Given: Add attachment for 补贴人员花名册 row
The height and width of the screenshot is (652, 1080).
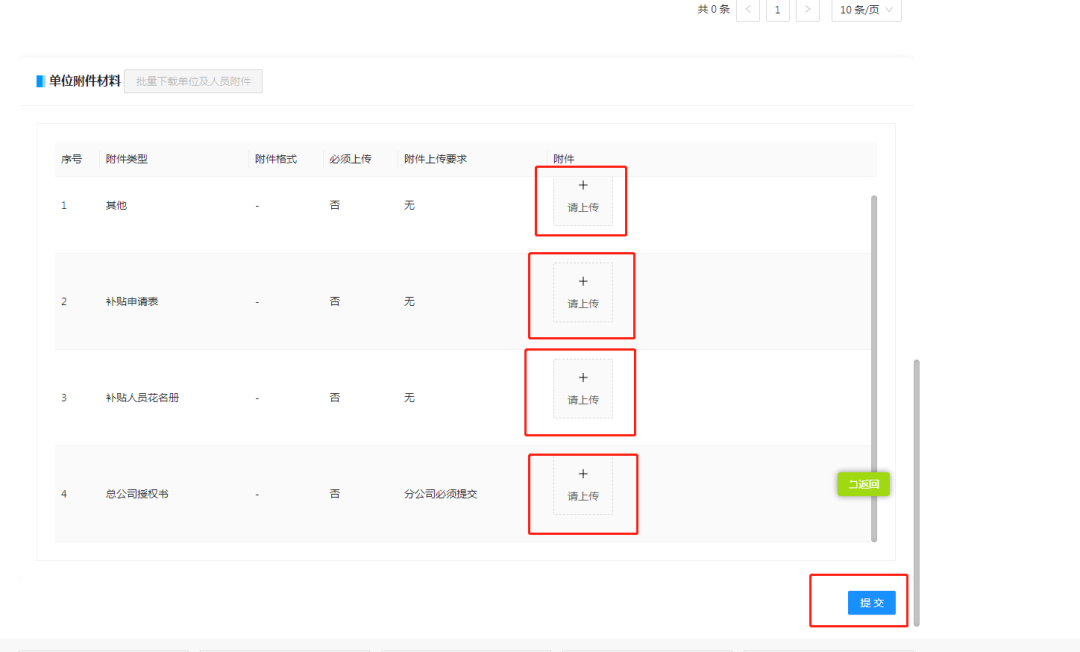Looking at the screenshot, I should pos(583,388).
